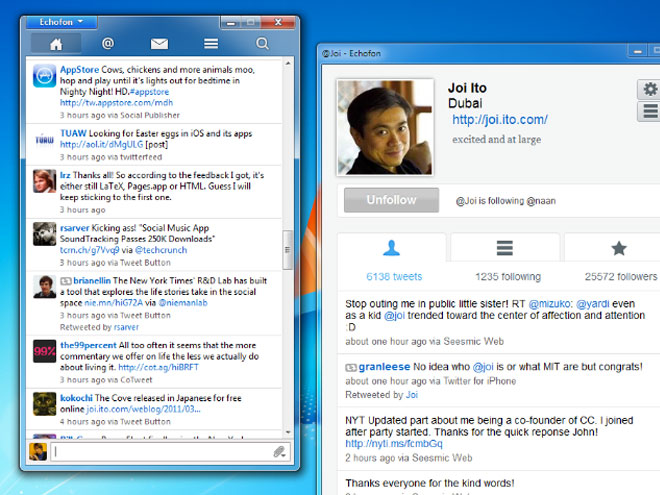660x495 pixels.
Task: Minimize the @Joi - Echofon window
Action: [x=638, y=52]
